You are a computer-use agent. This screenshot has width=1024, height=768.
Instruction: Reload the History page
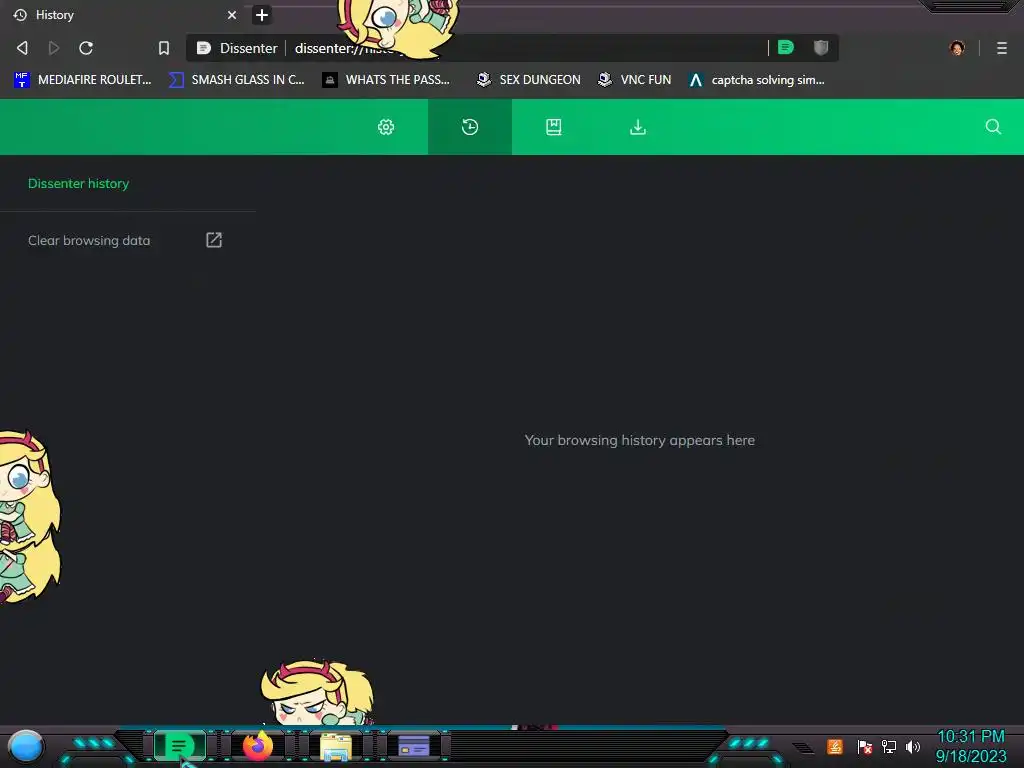86,48
